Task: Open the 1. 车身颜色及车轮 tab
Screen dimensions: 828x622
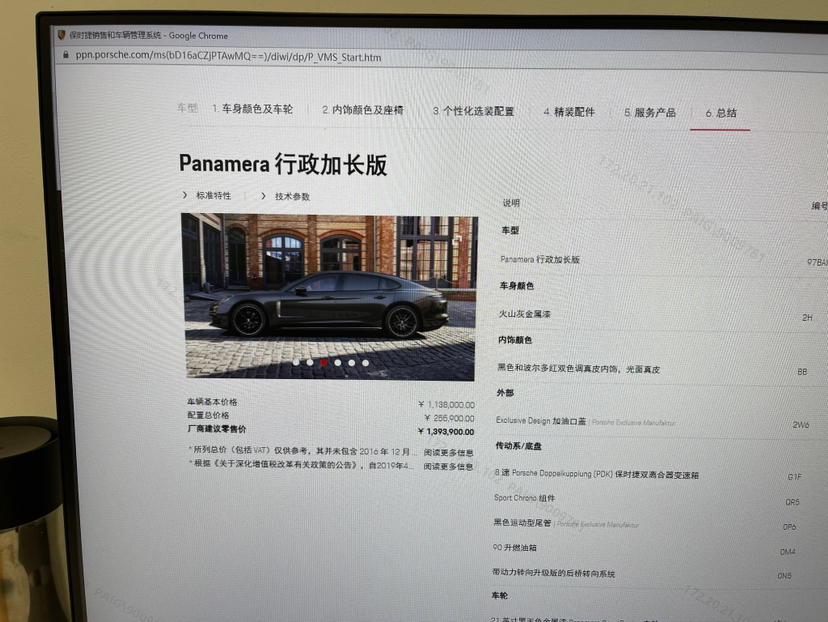Action: click(x=252, y=109)
